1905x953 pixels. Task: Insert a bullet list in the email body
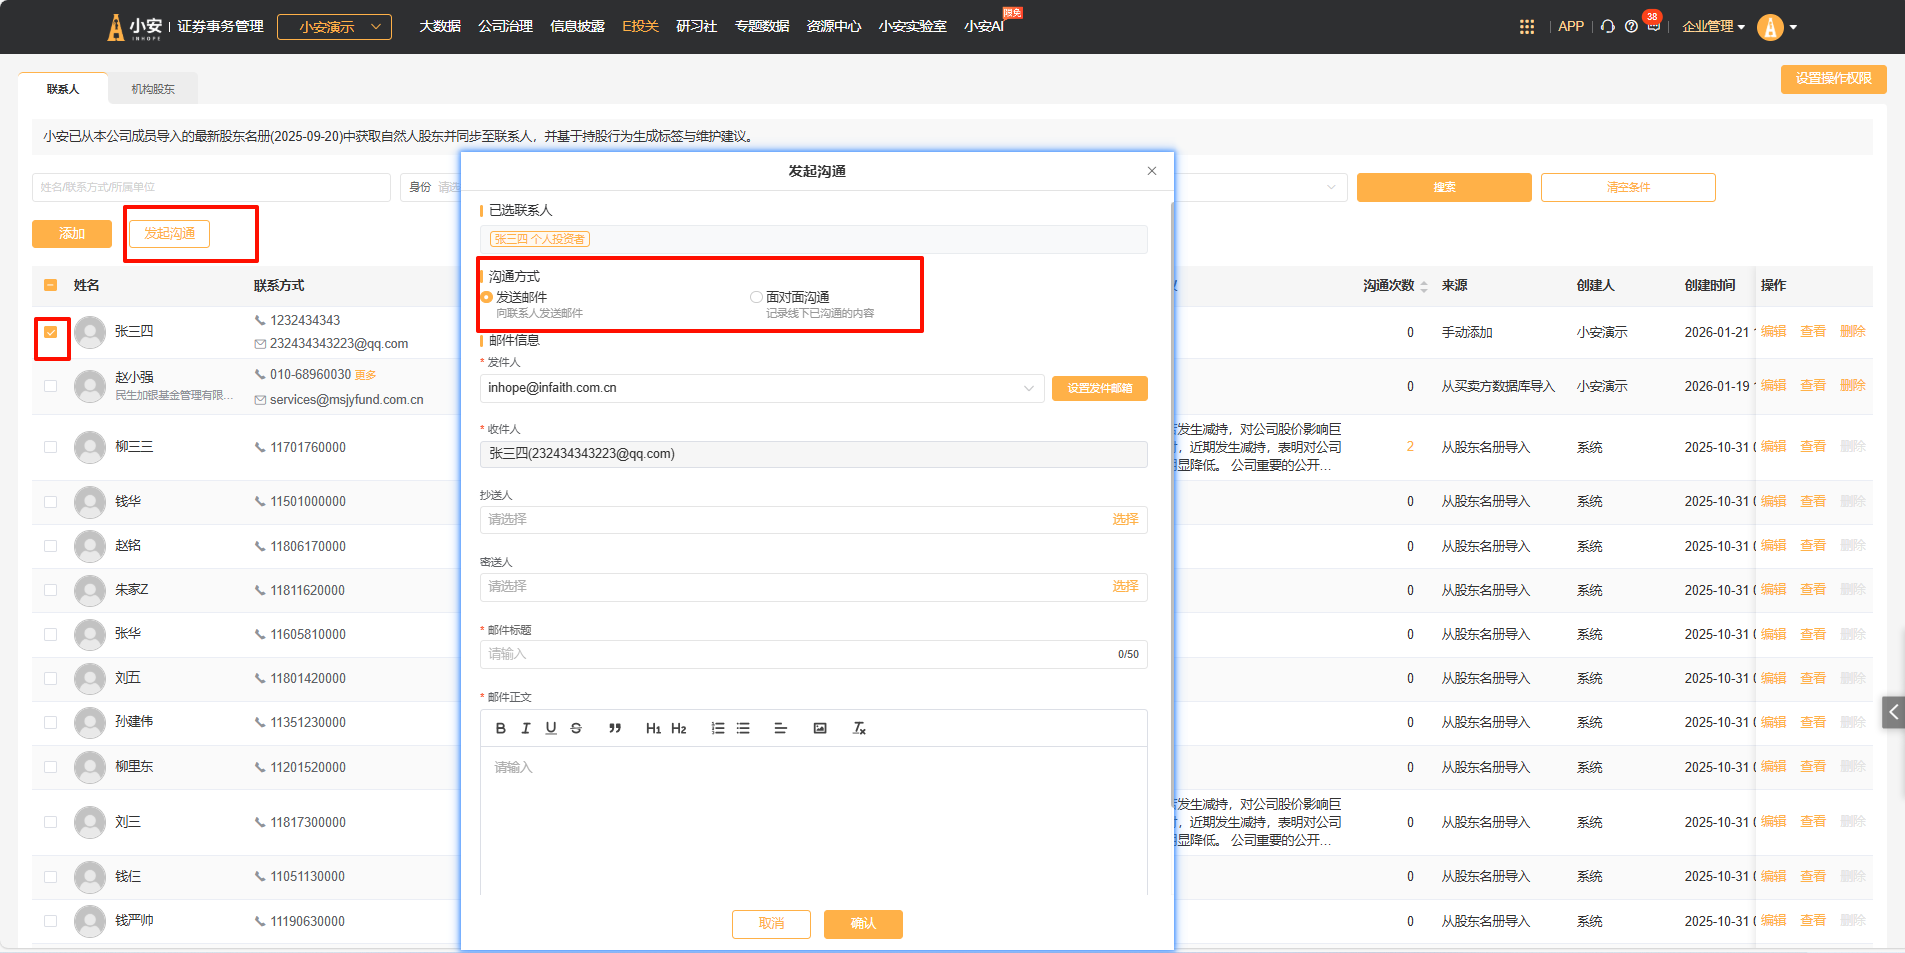click(x=743, y=729)
